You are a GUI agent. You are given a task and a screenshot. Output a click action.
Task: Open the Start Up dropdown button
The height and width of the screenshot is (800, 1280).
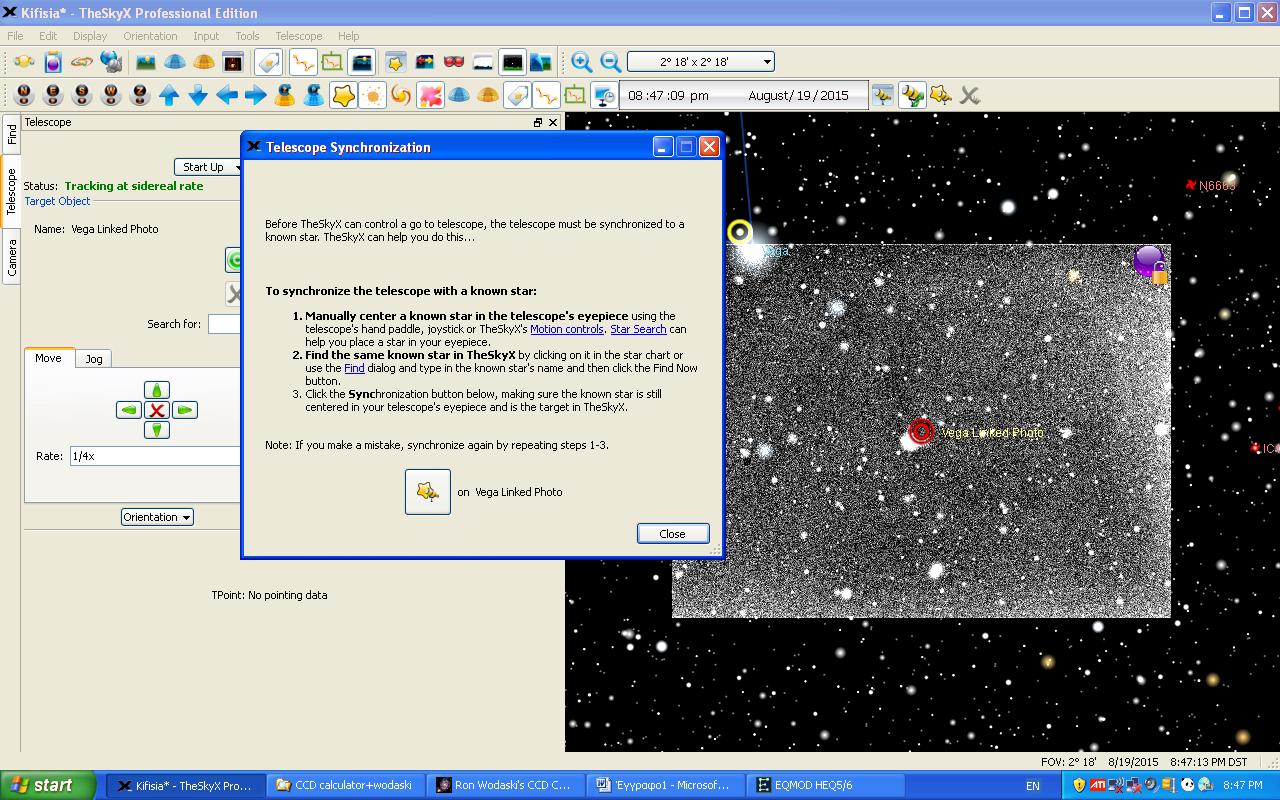tap(208, 167)
